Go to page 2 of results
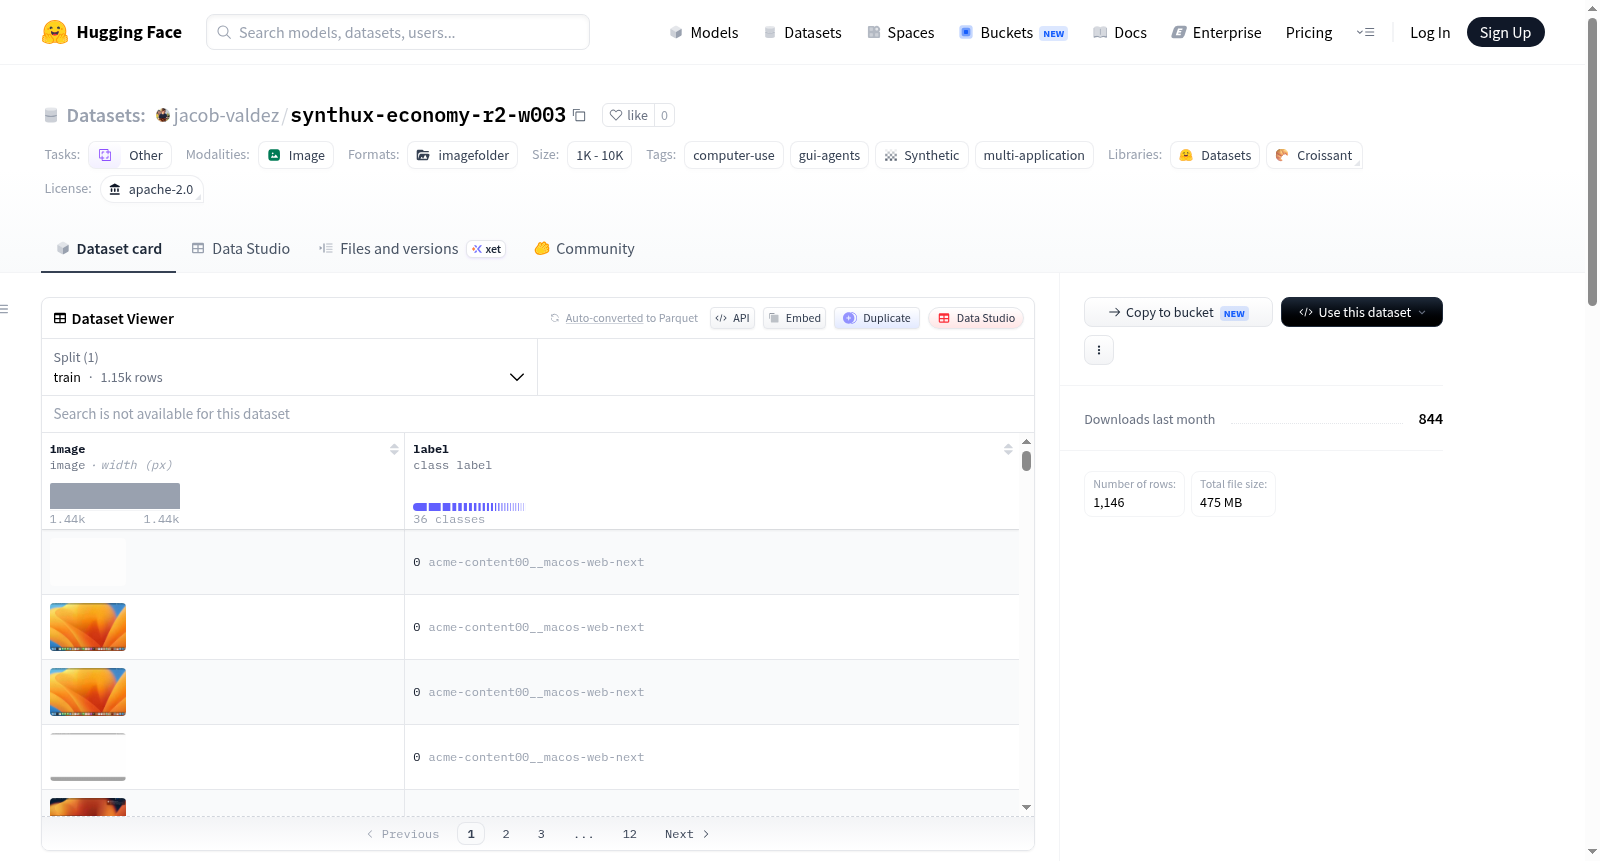Screen dimensions: 1600x861 (x=506, y=834)
